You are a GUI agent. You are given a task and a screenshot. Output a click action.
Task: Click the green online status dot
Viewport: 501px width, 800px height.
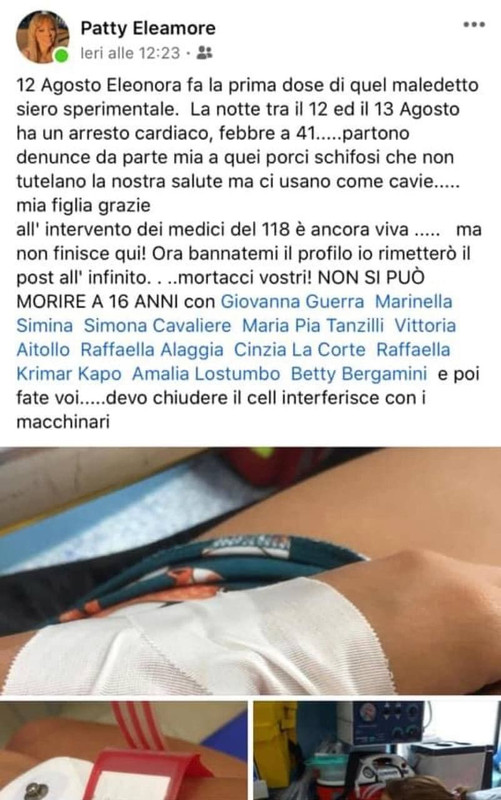61,55
